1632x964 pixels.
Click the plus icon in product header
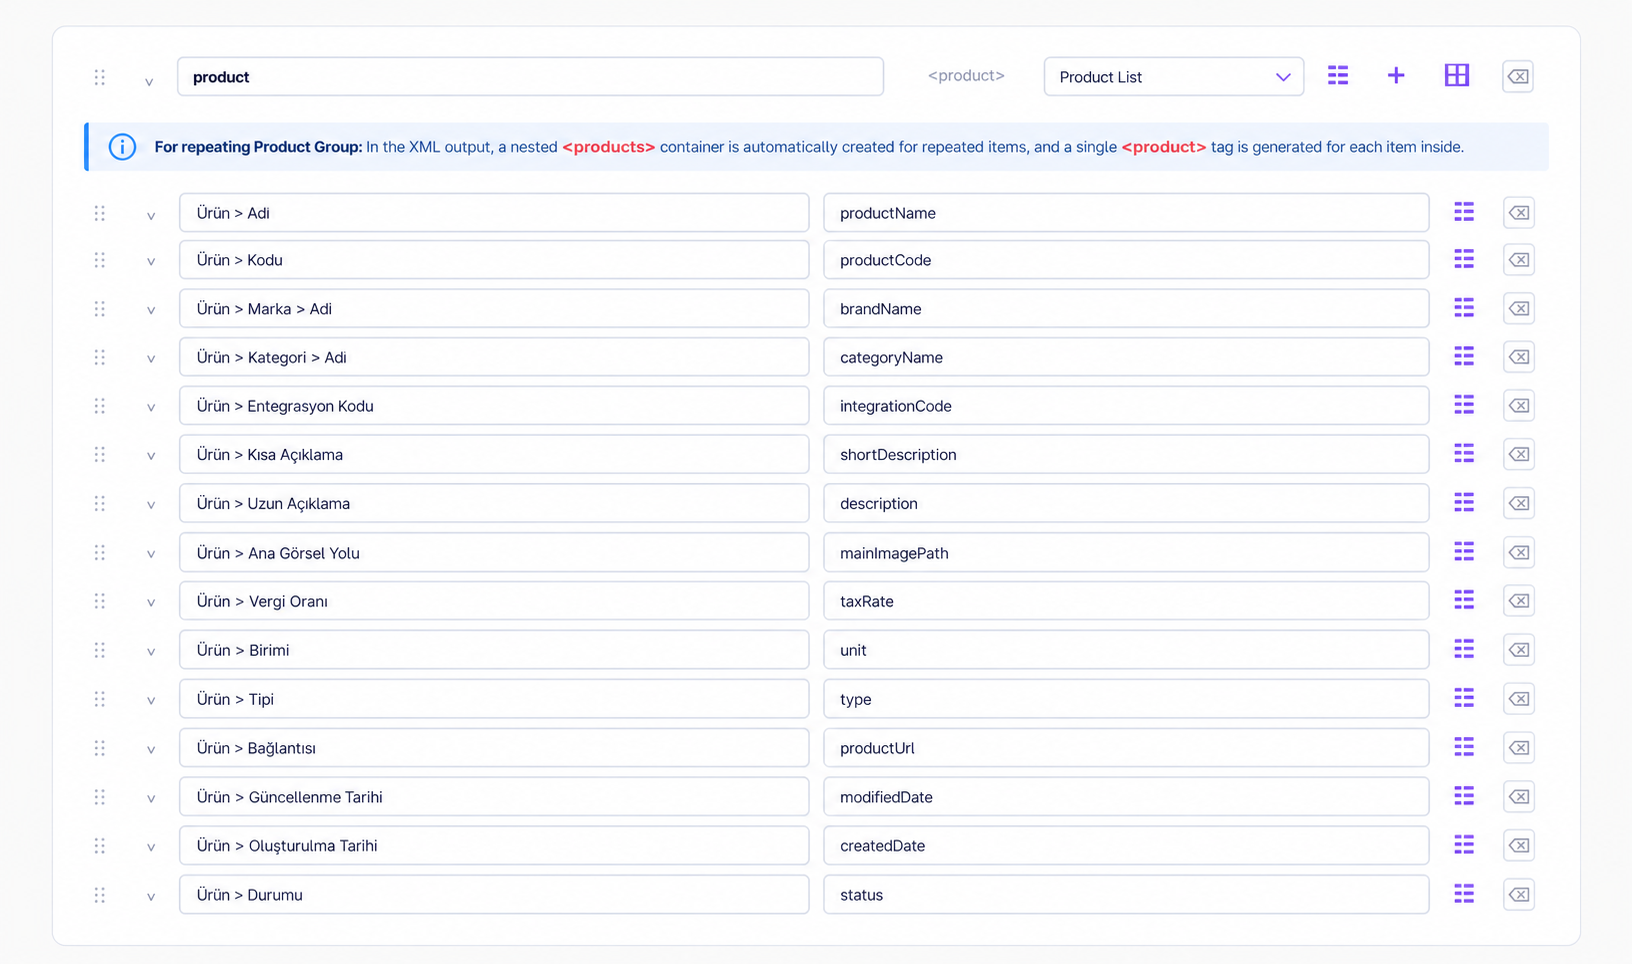pos(1396,76)
